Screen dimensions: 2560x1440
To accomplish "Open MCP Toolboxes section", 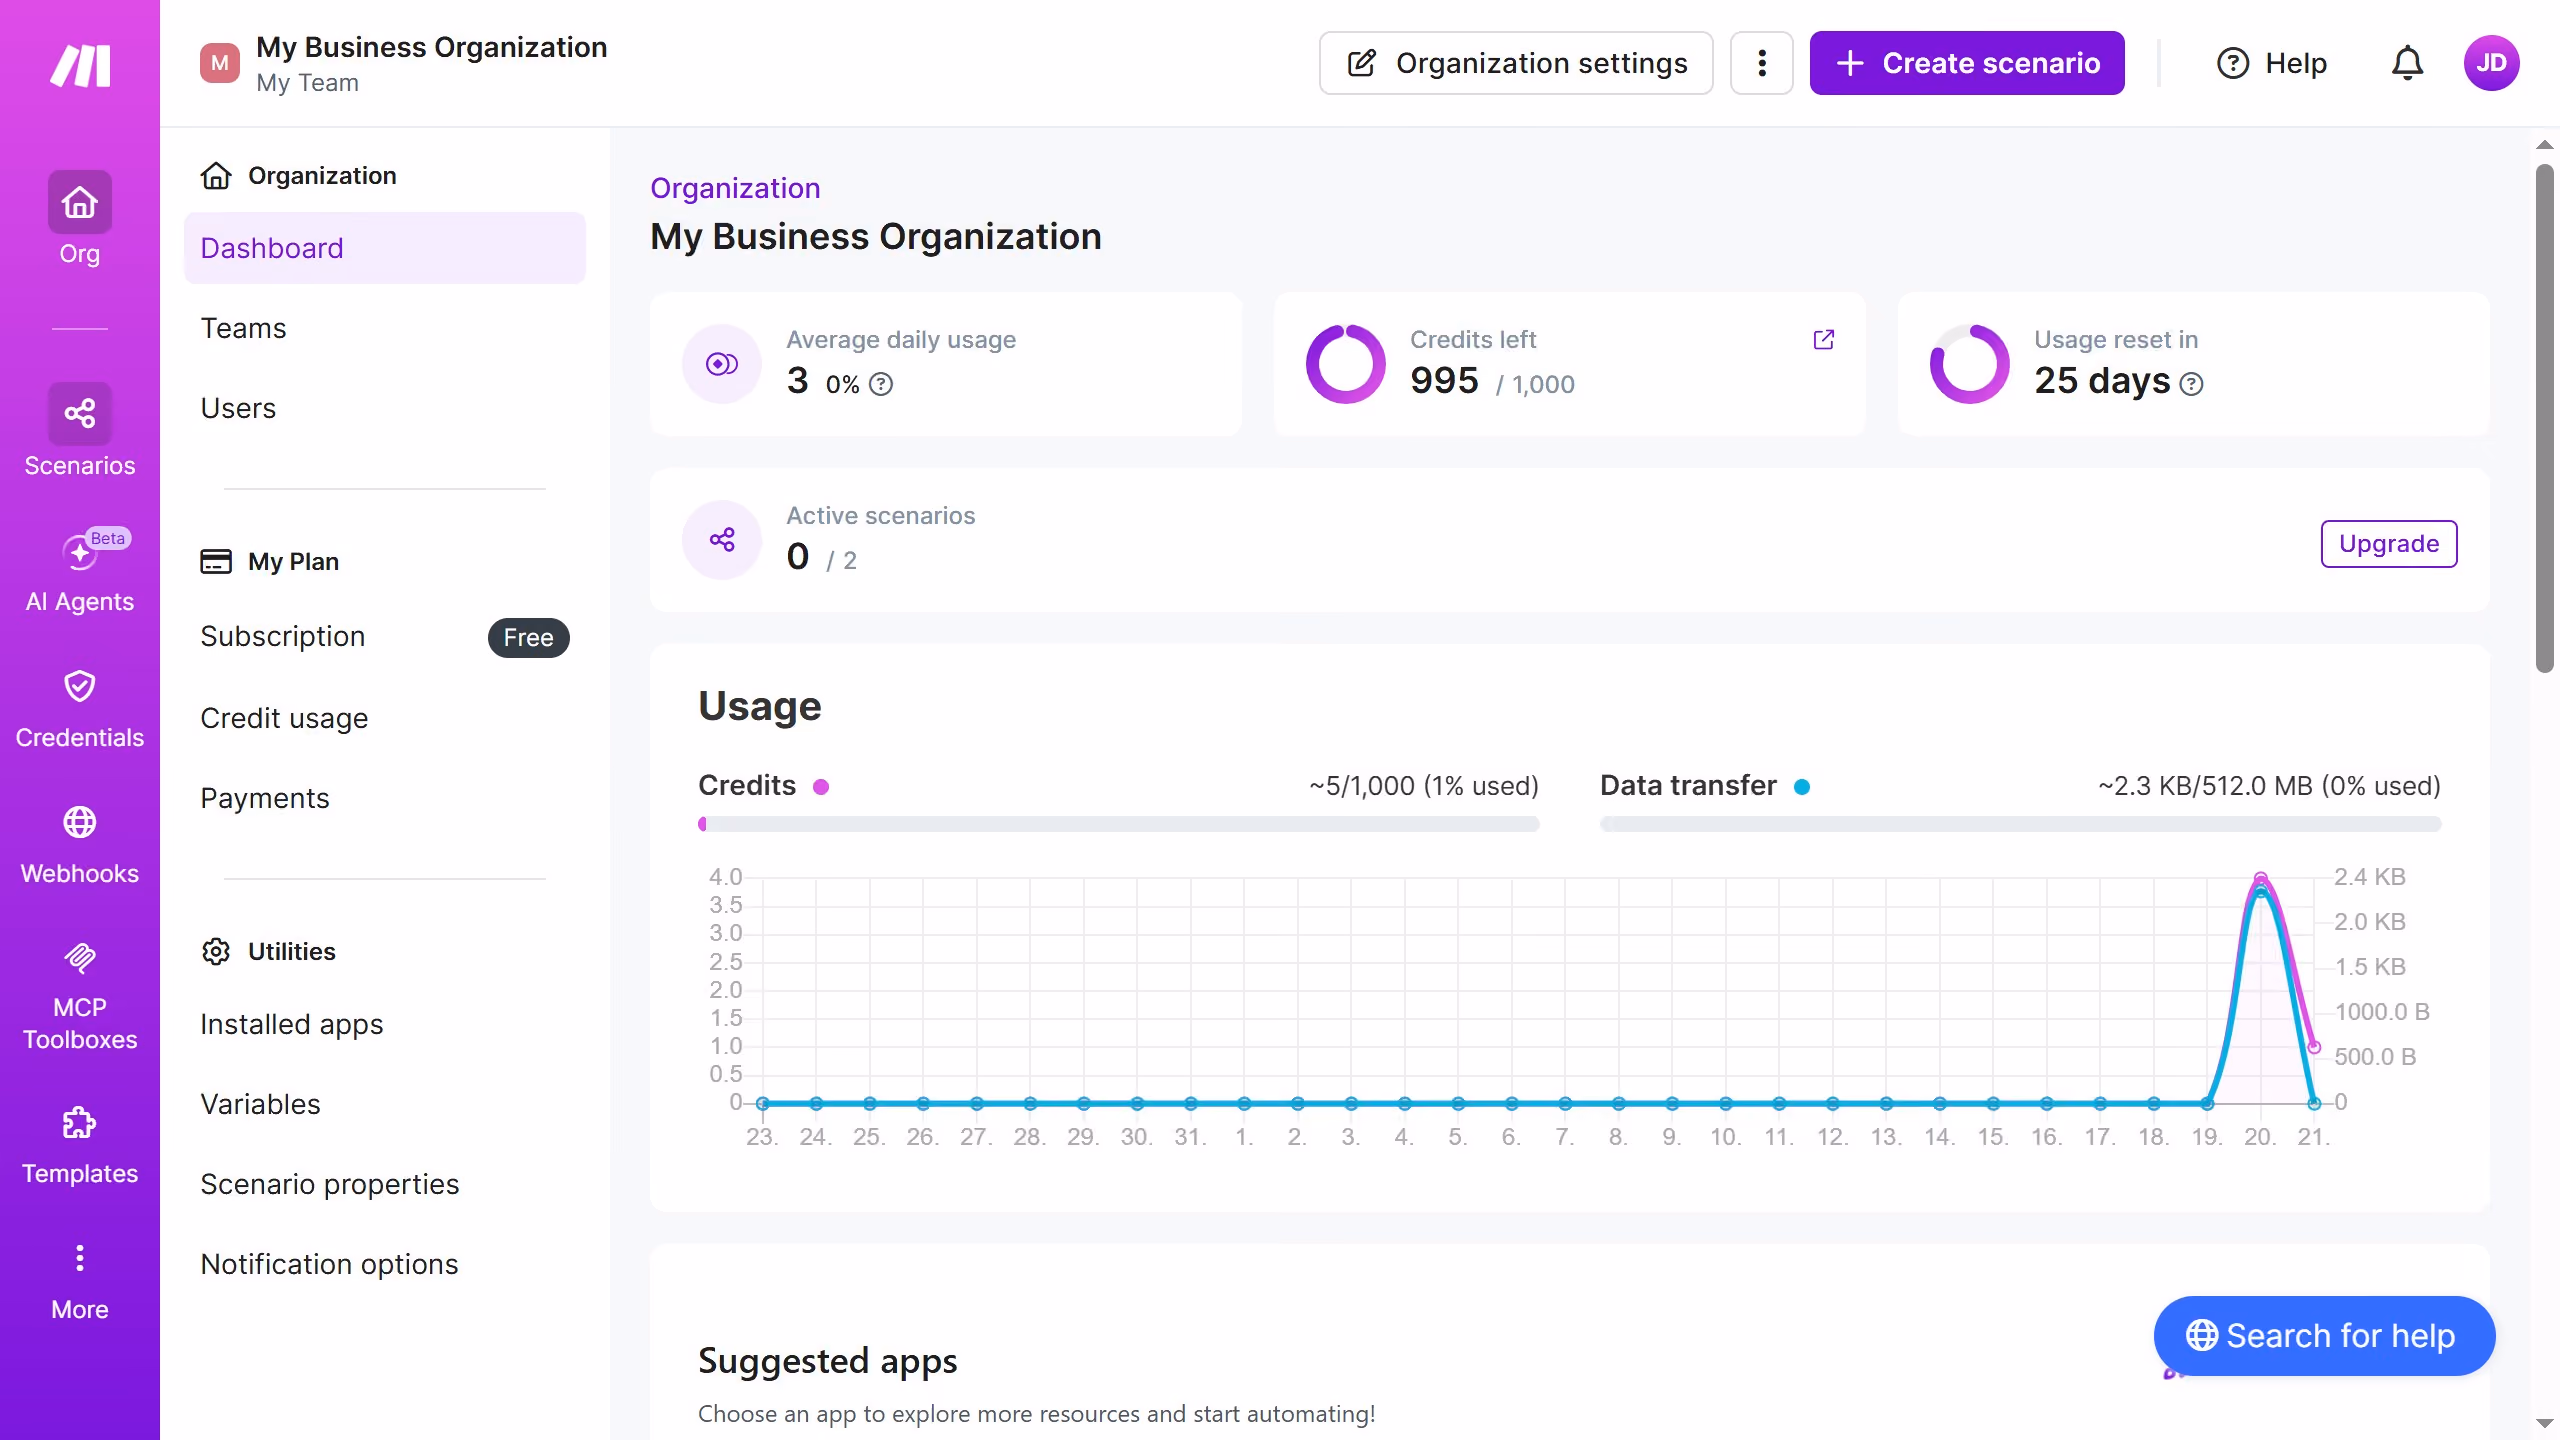I will pyautogui.click(x=80, y=996).
